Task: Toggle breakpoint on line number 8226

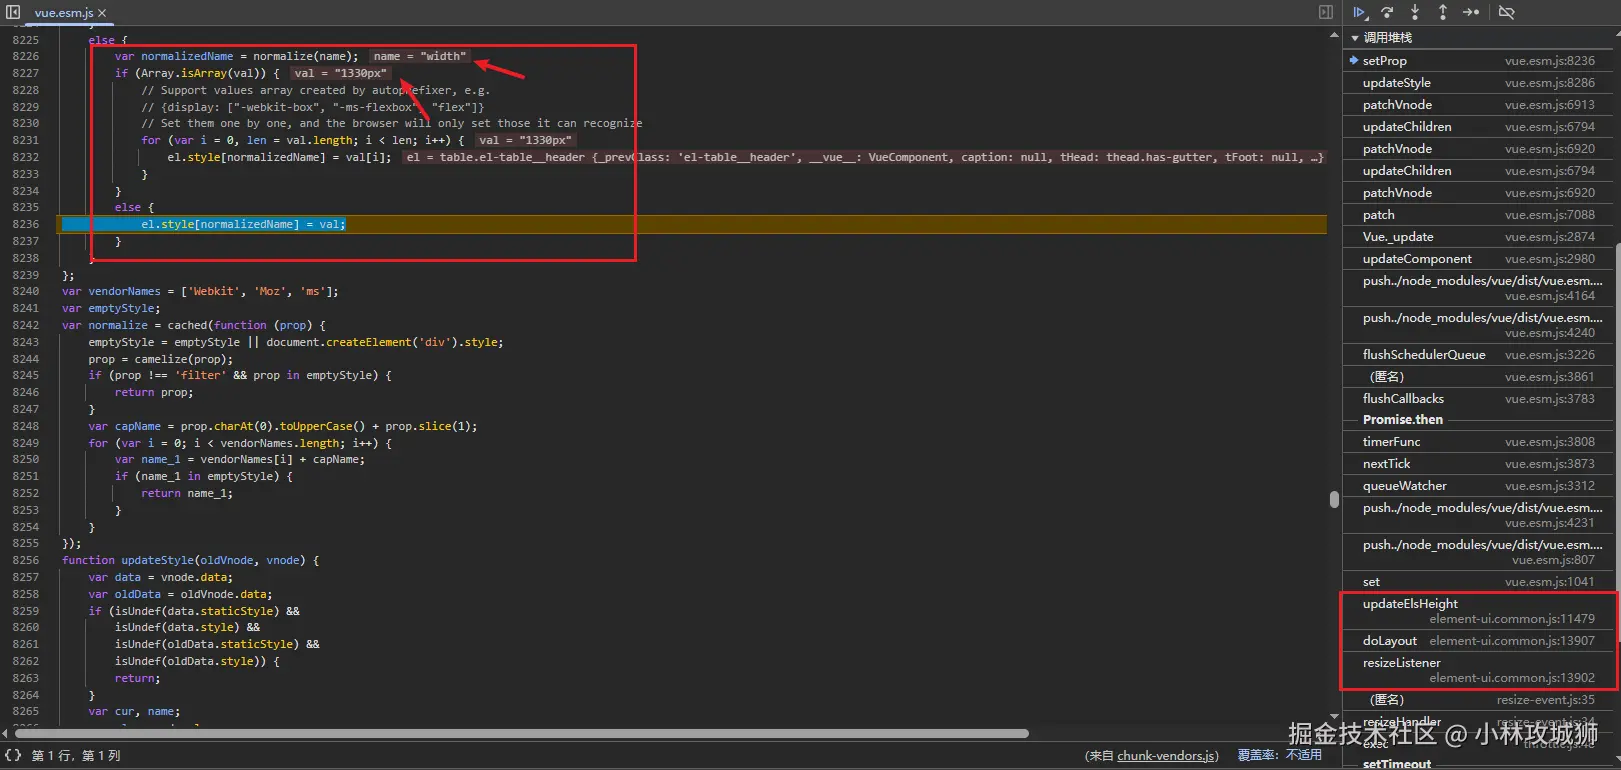Action: point(26,57)
